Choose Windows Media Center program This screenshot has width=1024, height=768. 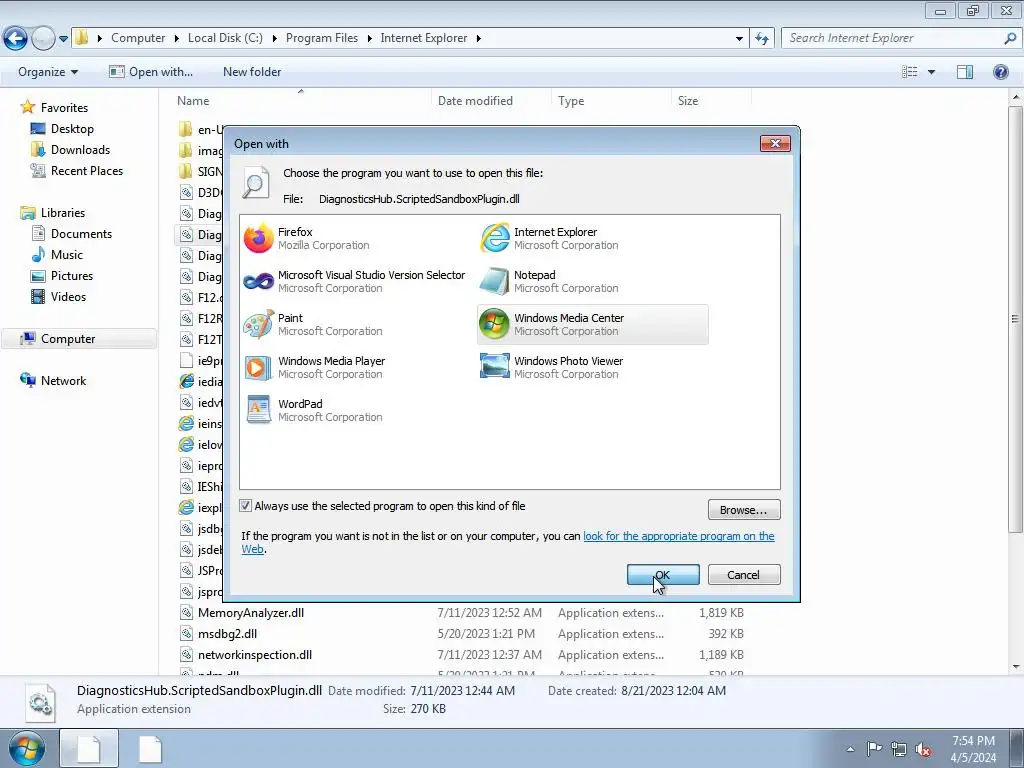[592, 325]
